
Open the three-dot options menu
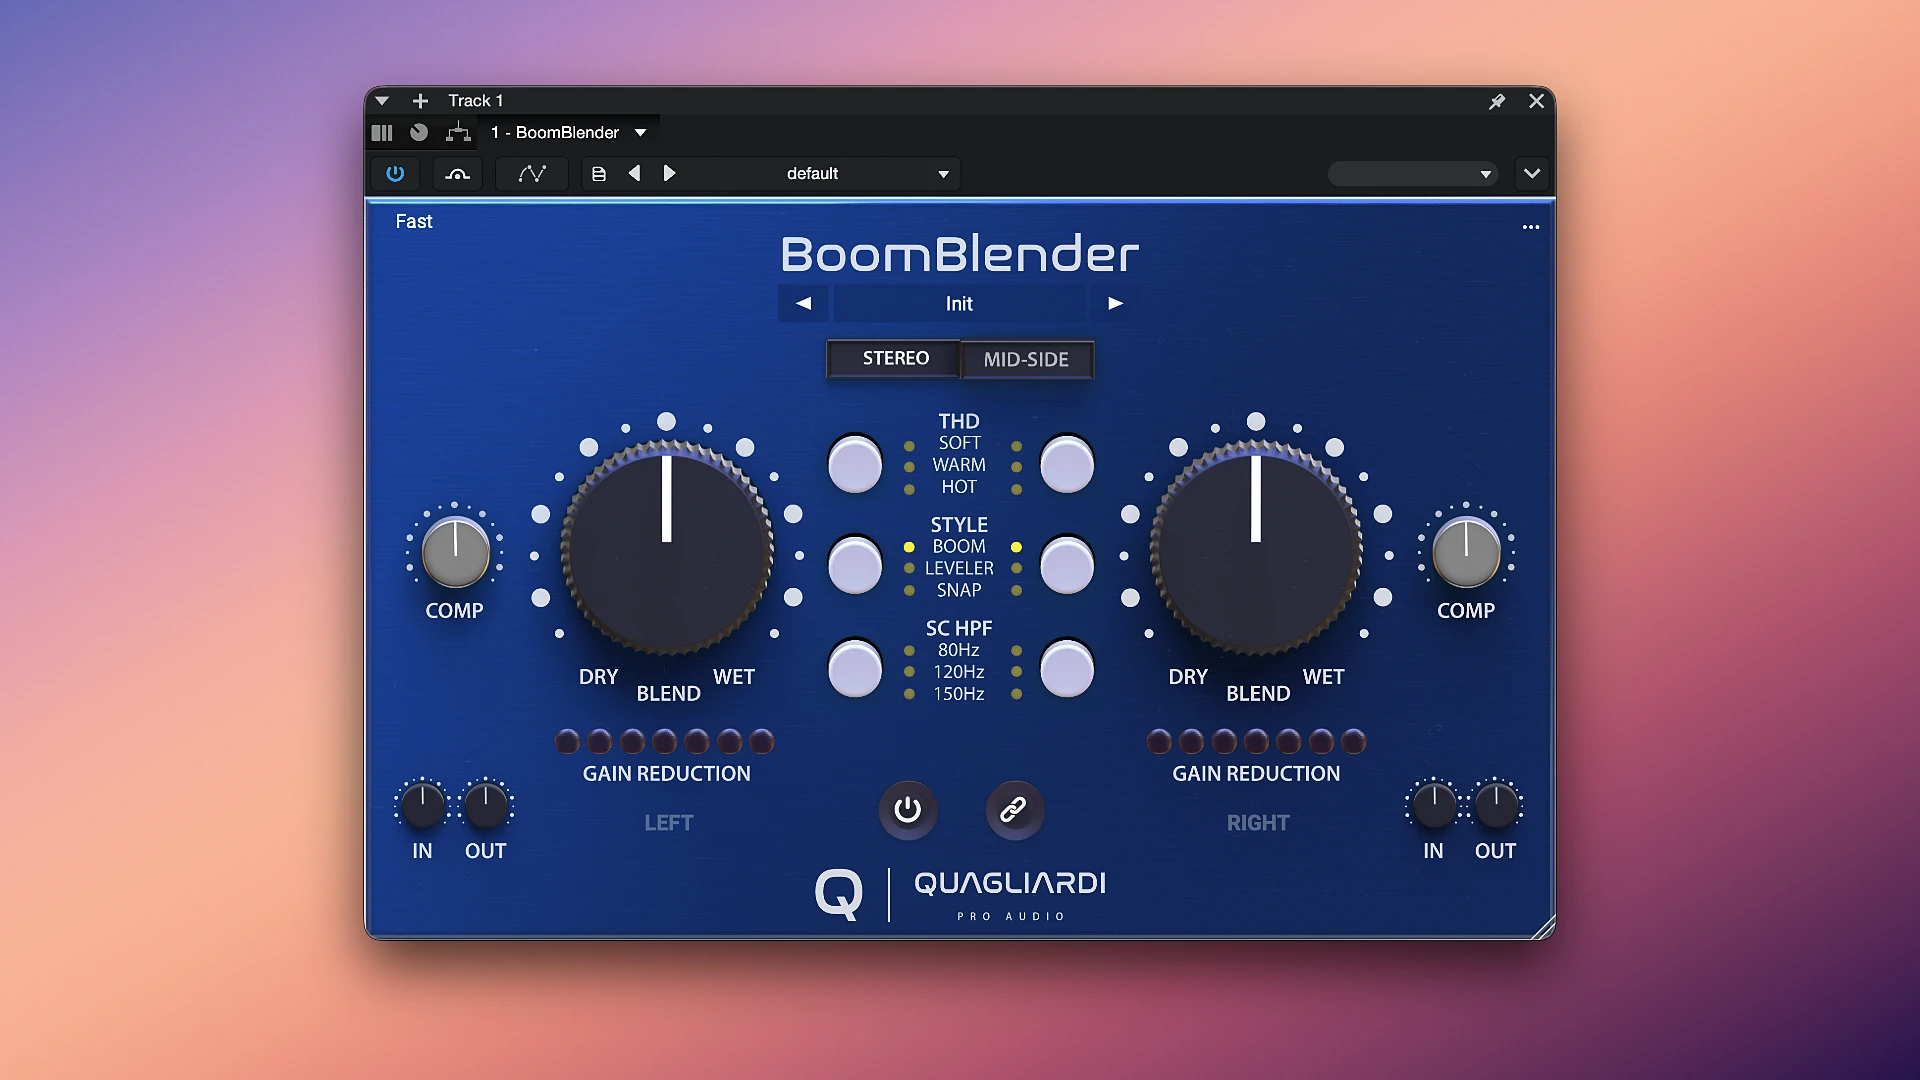coord(1531,227)
